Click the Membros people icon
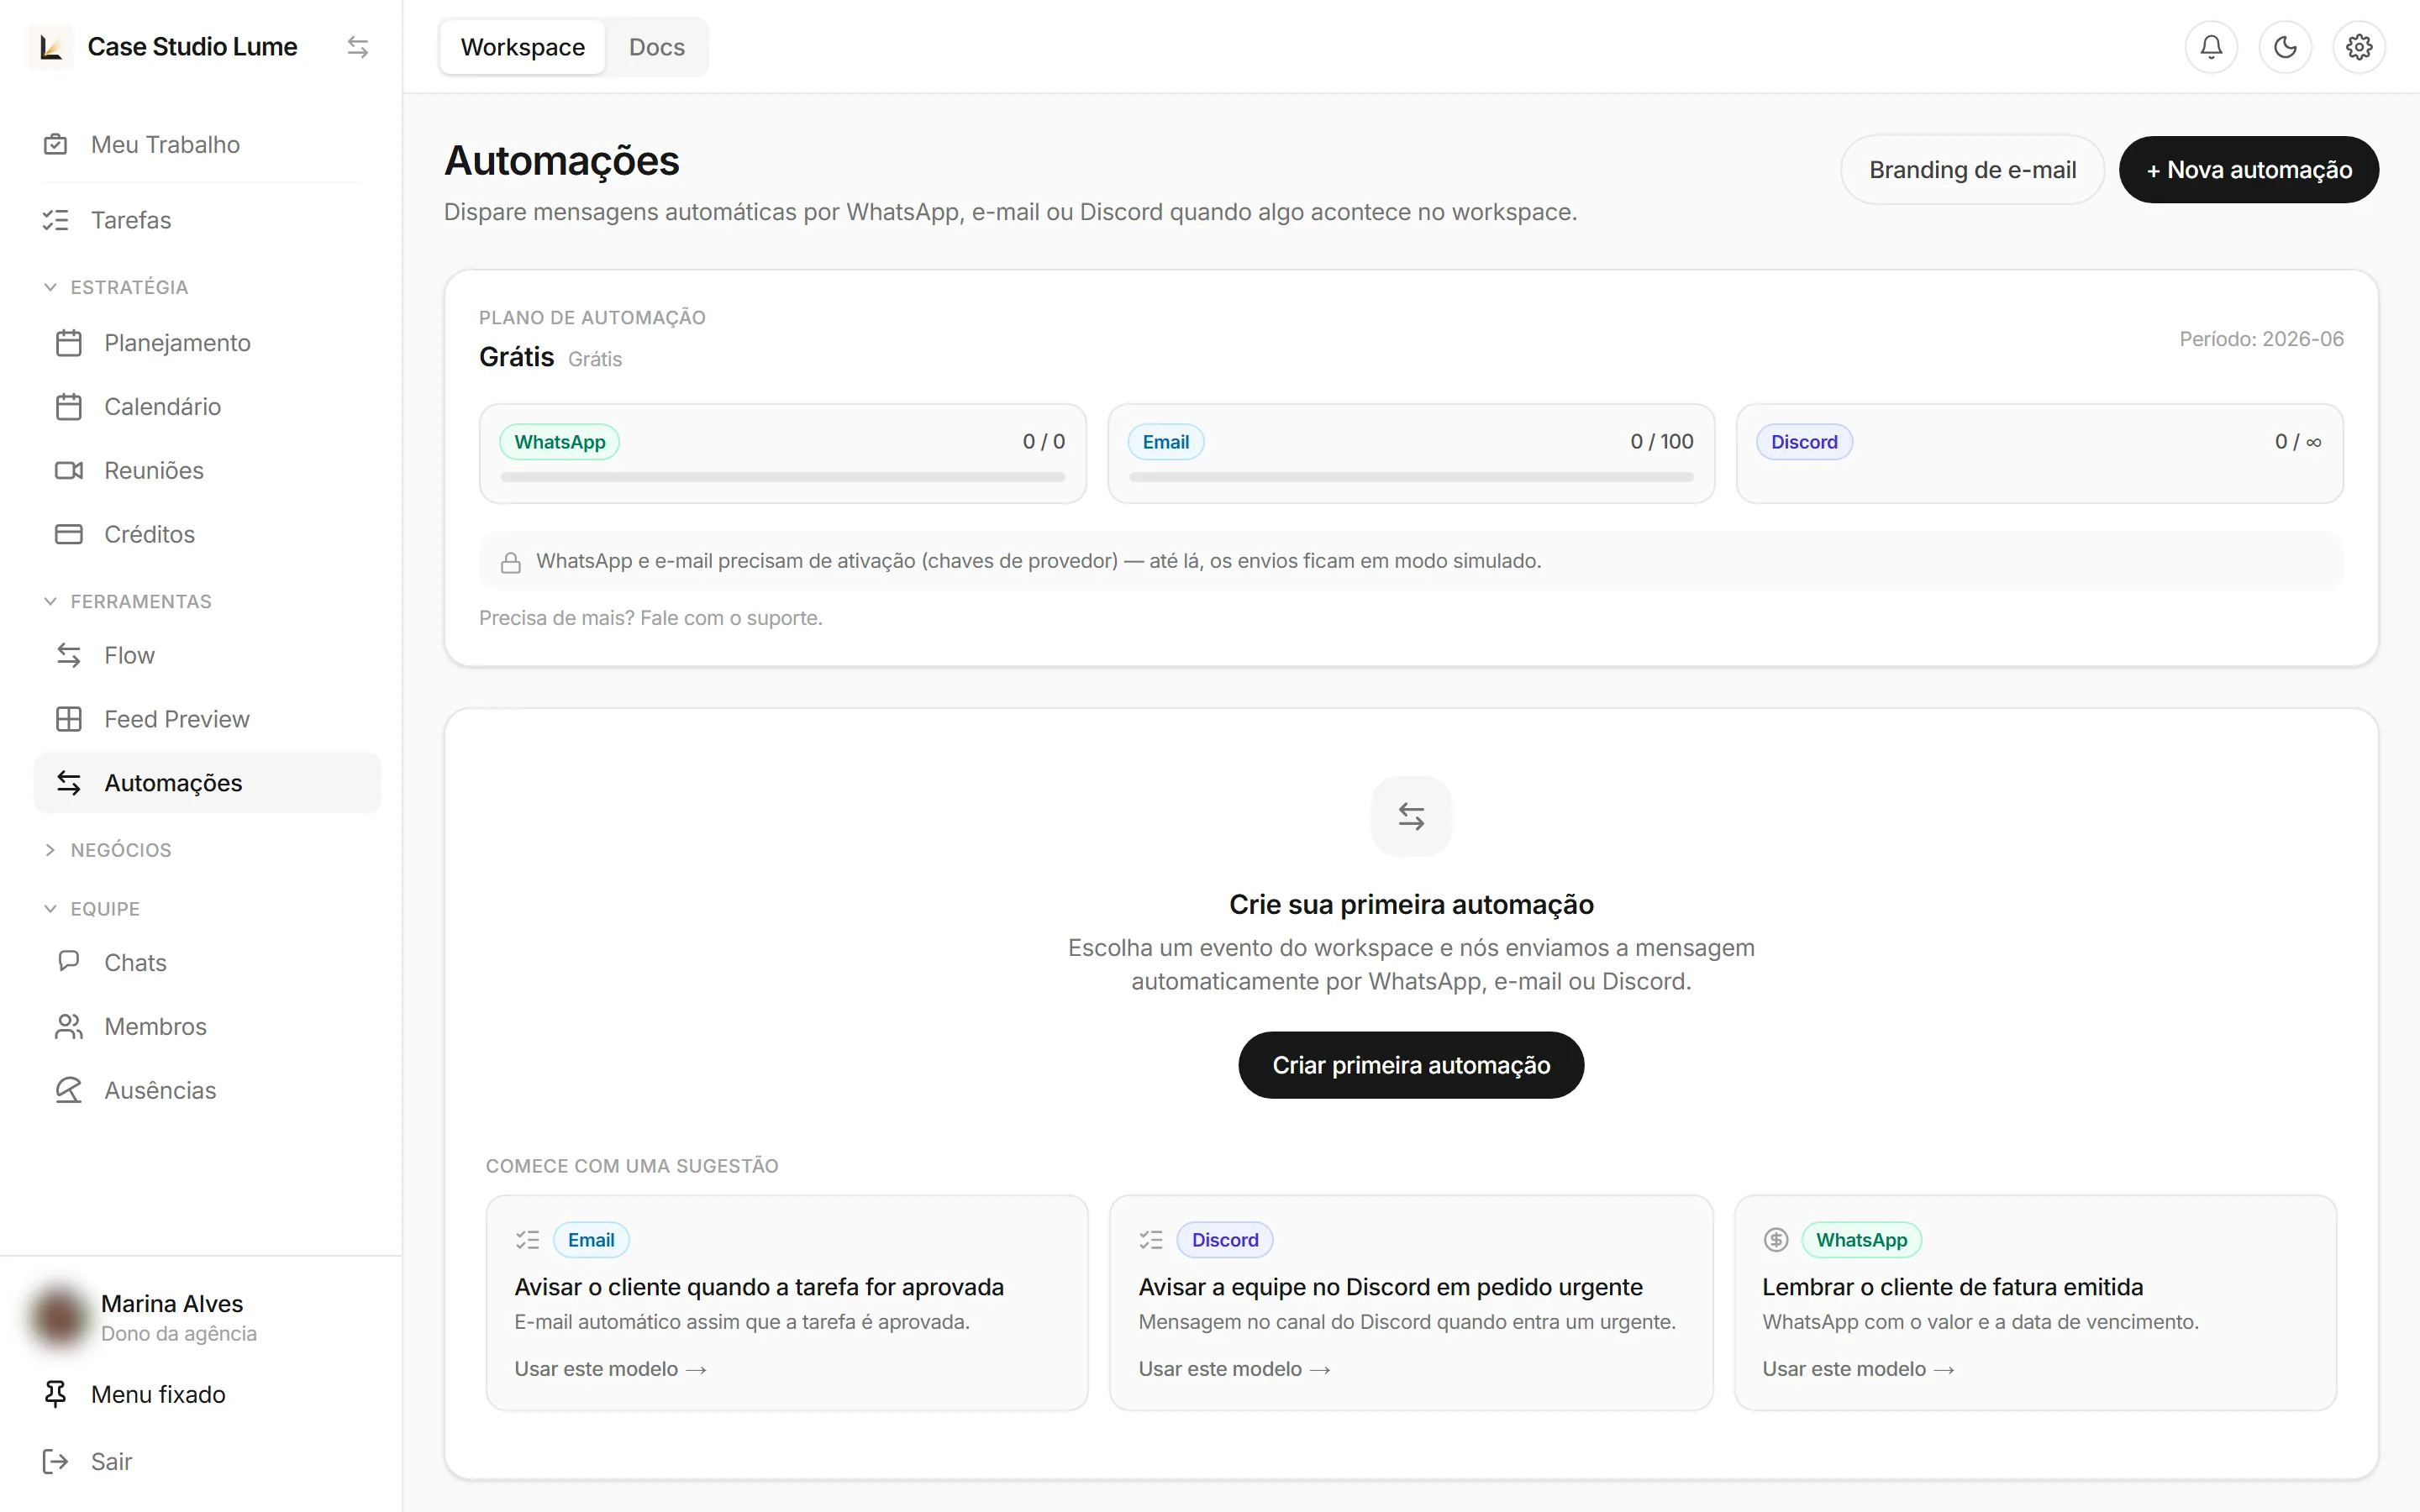2420x1512 pixels. [69, 1027]
